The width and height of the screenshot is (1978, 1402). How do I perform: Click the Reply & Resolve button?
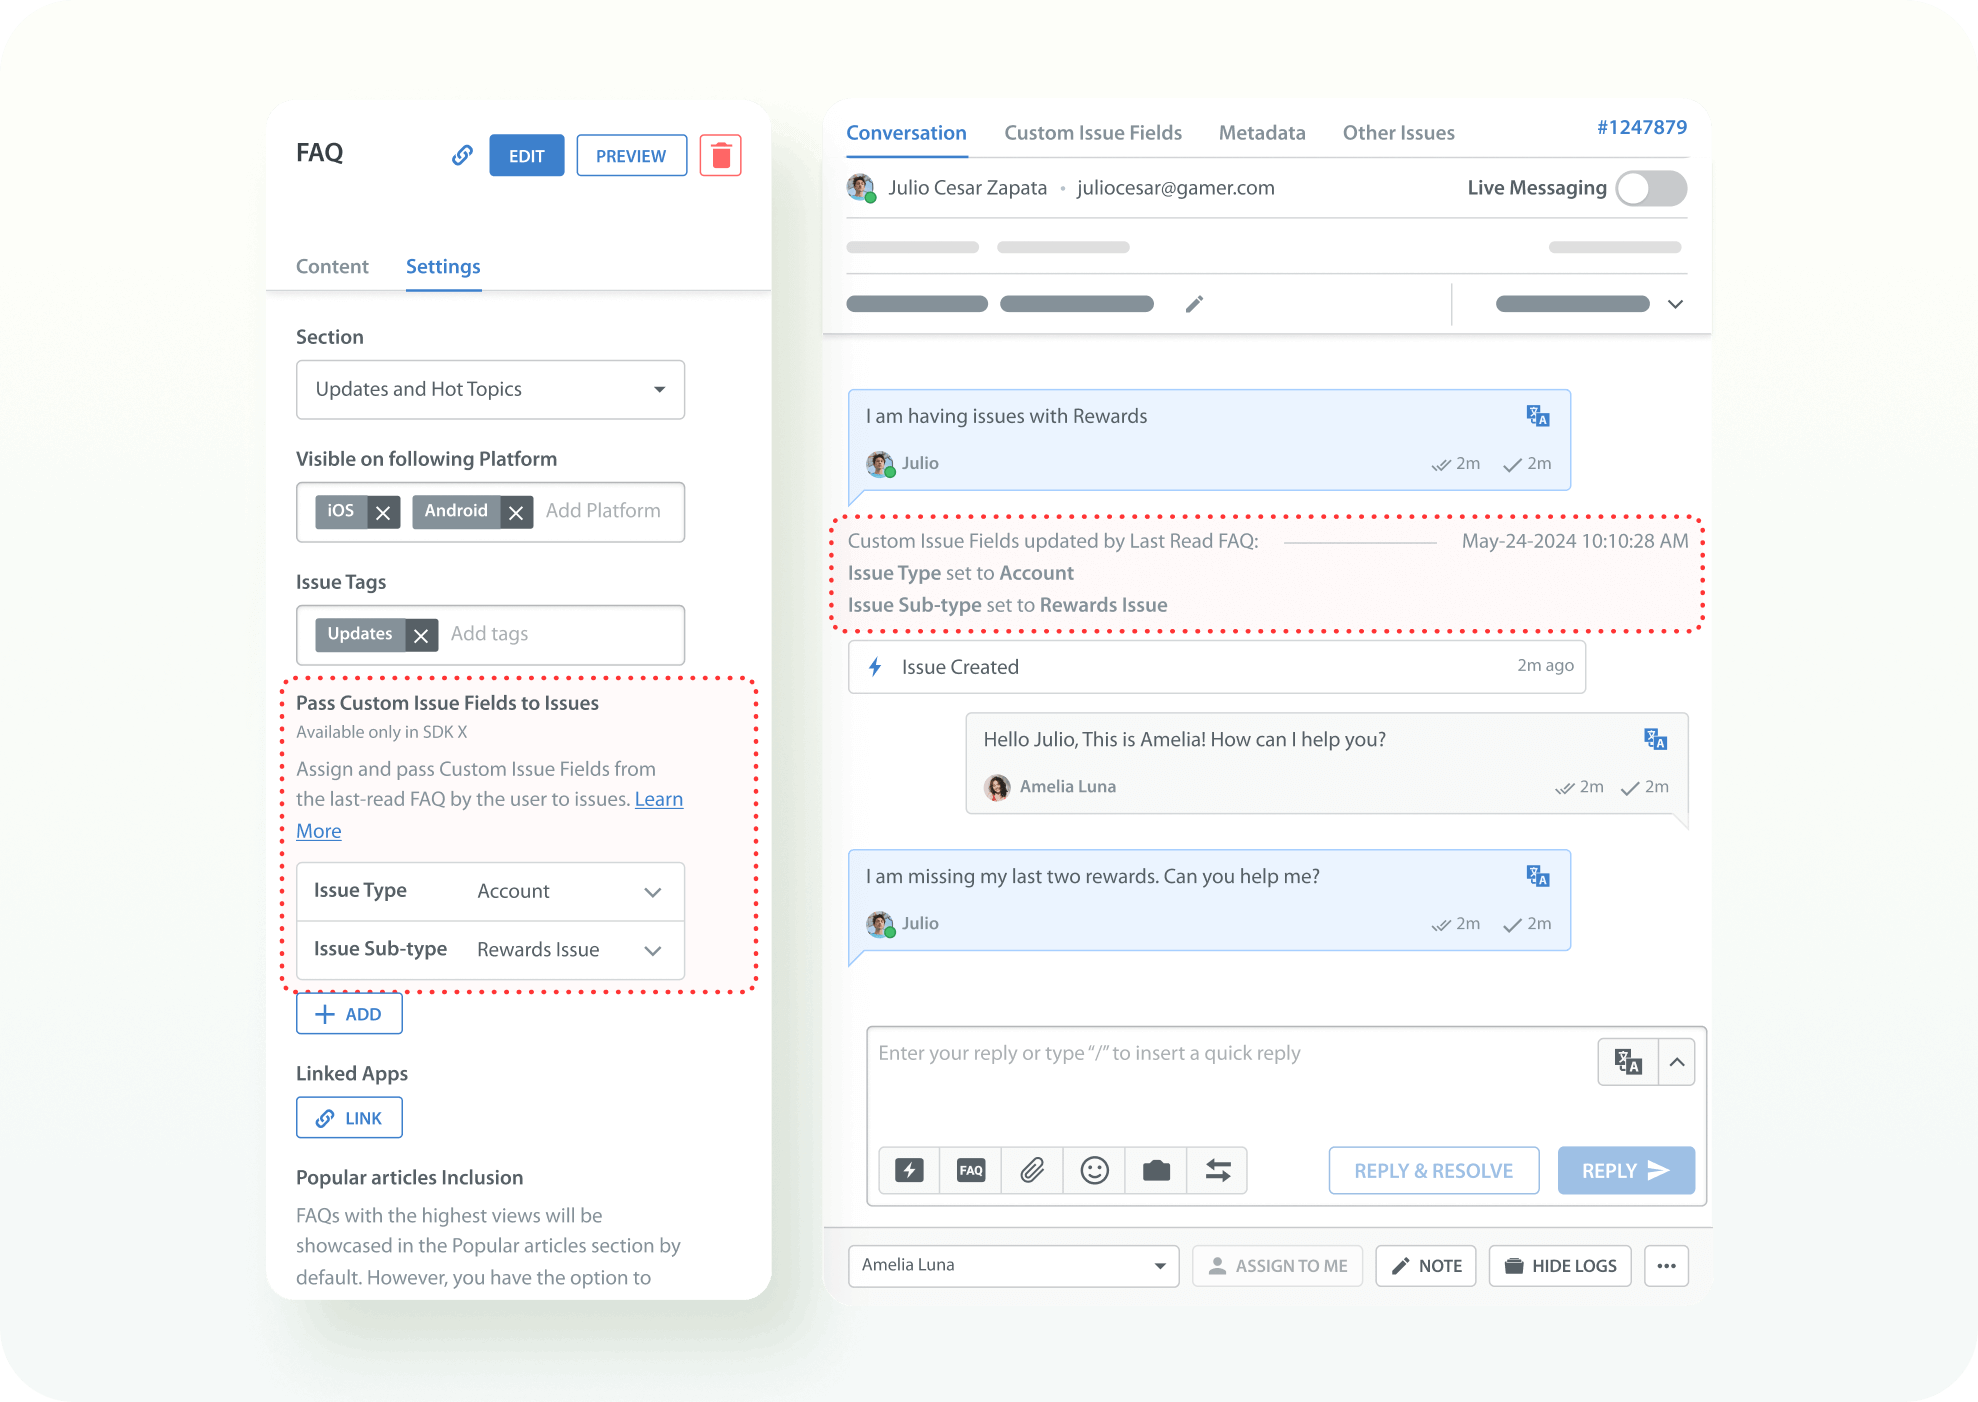[1432, 1170]
